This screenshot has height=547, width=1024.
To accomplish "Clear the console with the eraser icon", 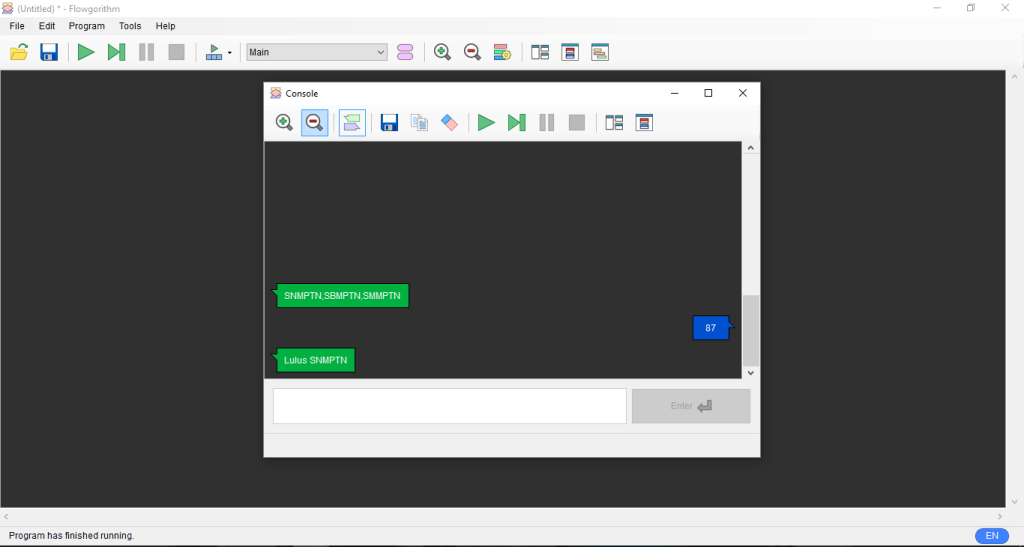I will [449, 122].
